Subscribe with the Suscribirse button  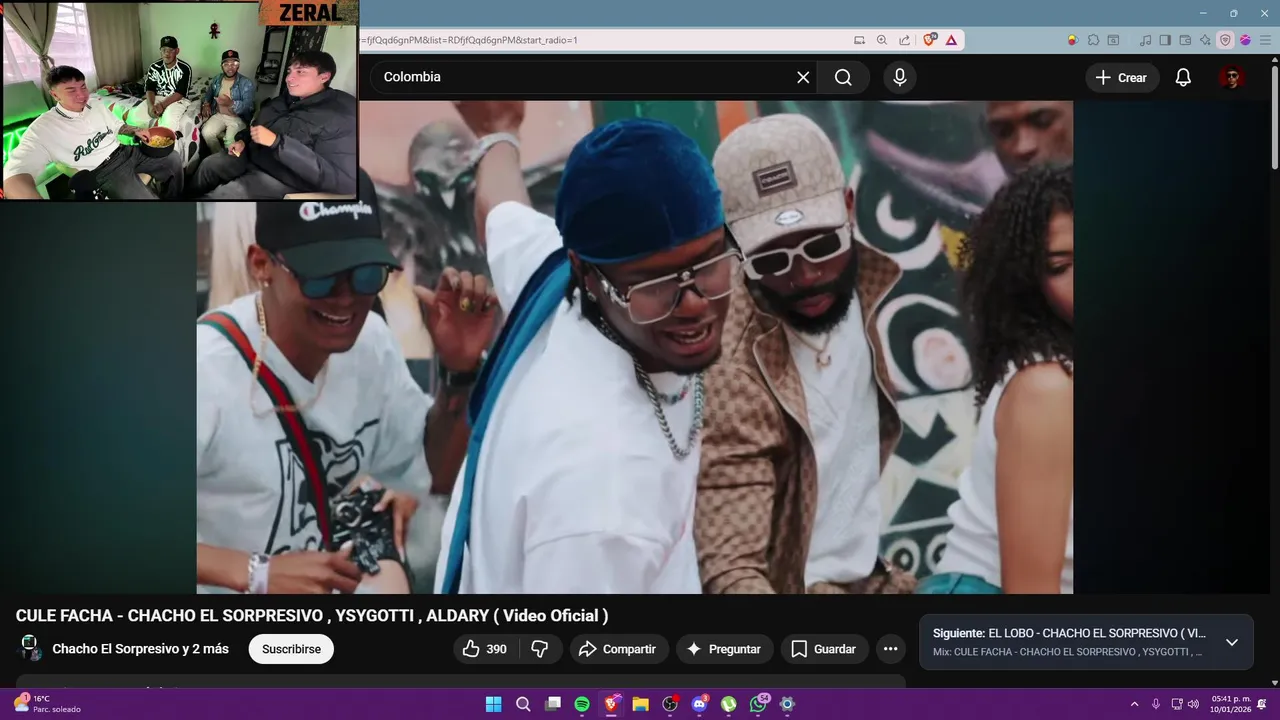click(x=291, y=649)
